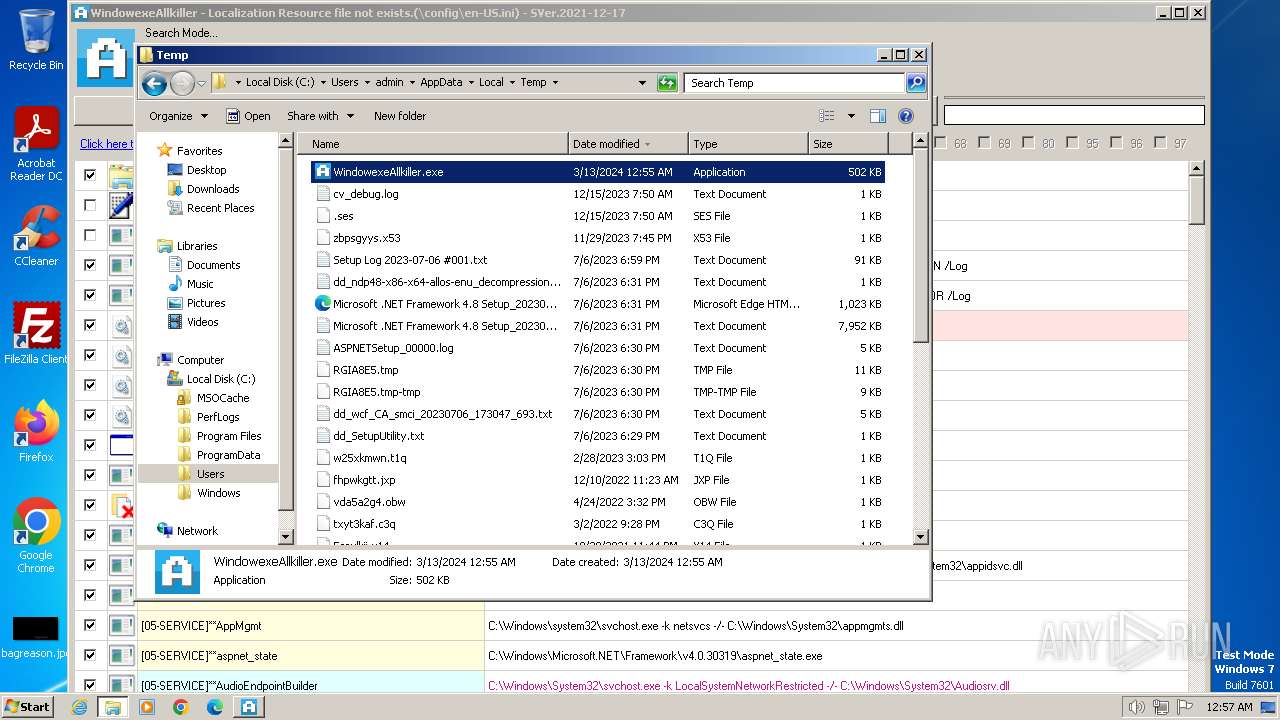Click Open in the toolbar
This screenshot has height=720, width=1280.
248,116
